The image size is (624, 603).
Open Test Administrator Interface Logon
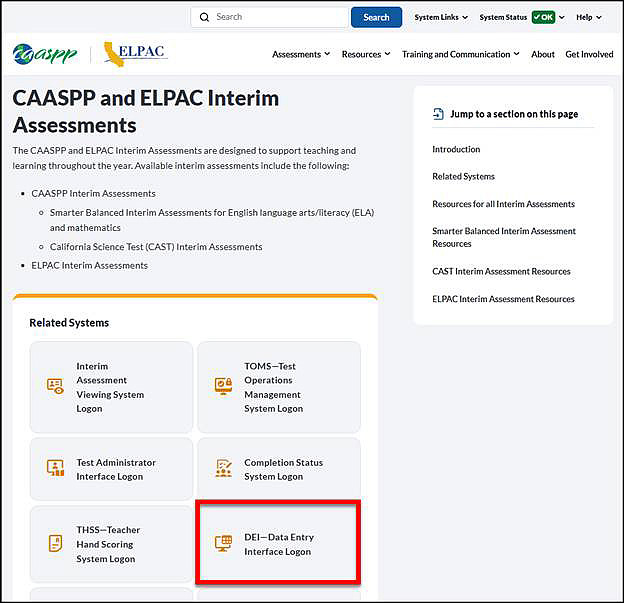pyautogui.click(x=111, y=469)
